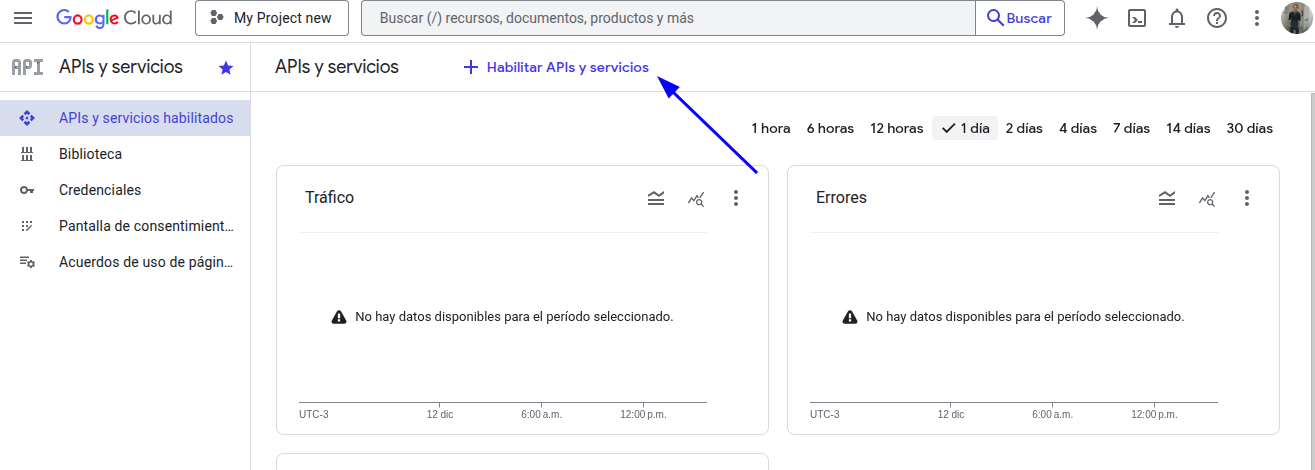Focus the Buscar recursos search field

(668, 18)
